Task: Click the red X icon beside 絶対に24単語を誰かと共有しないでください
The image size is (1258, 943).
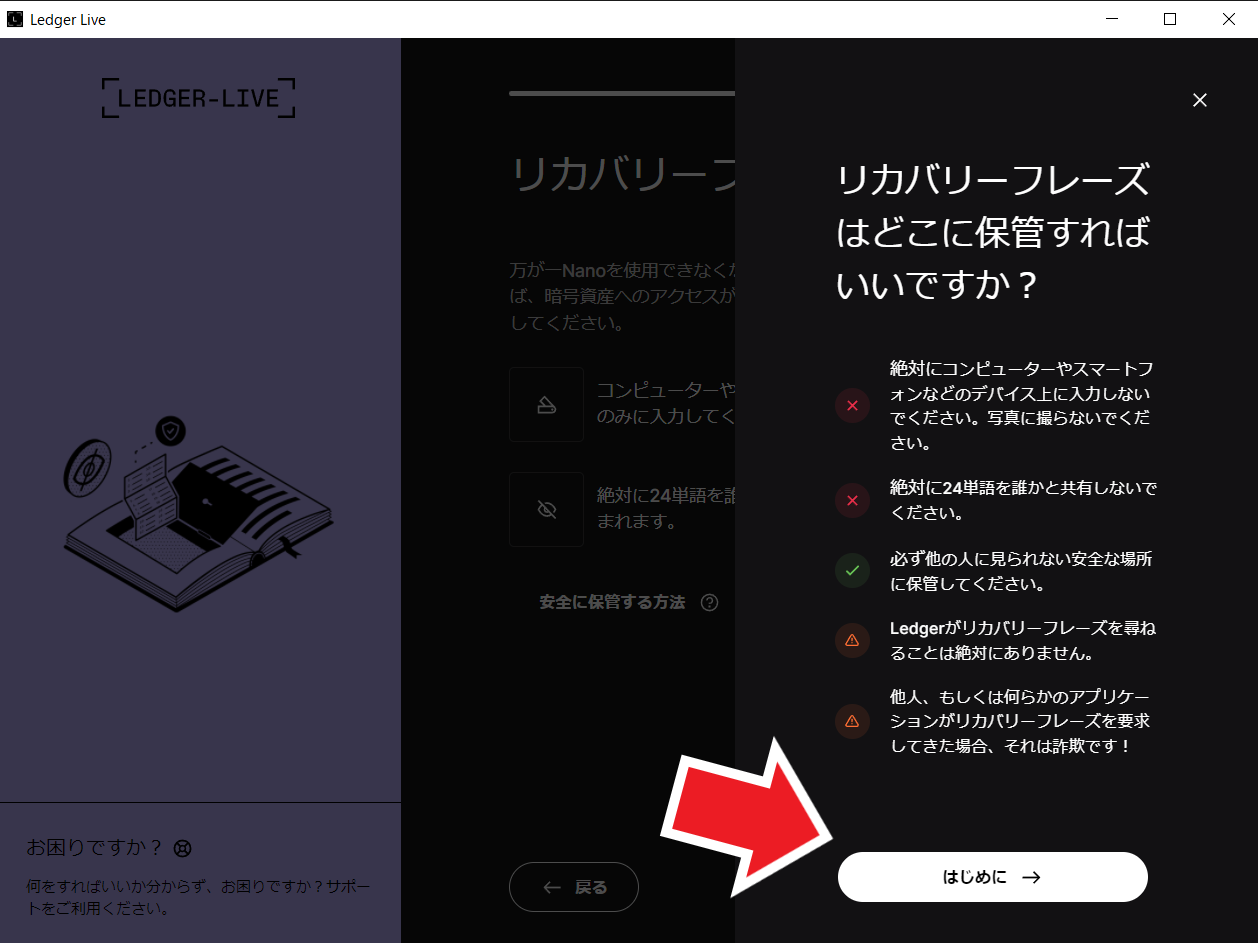Action: pyautogui.click(x=852, y=500)
